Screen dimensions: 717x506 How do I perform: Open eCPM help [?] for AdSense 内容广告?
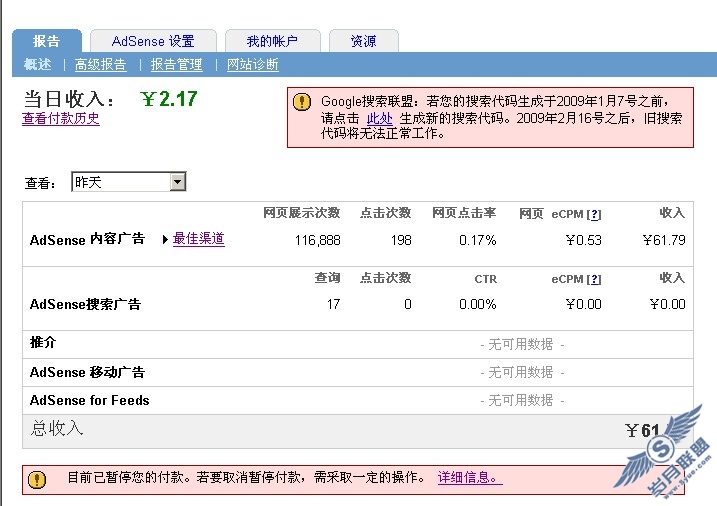point(594,214)
